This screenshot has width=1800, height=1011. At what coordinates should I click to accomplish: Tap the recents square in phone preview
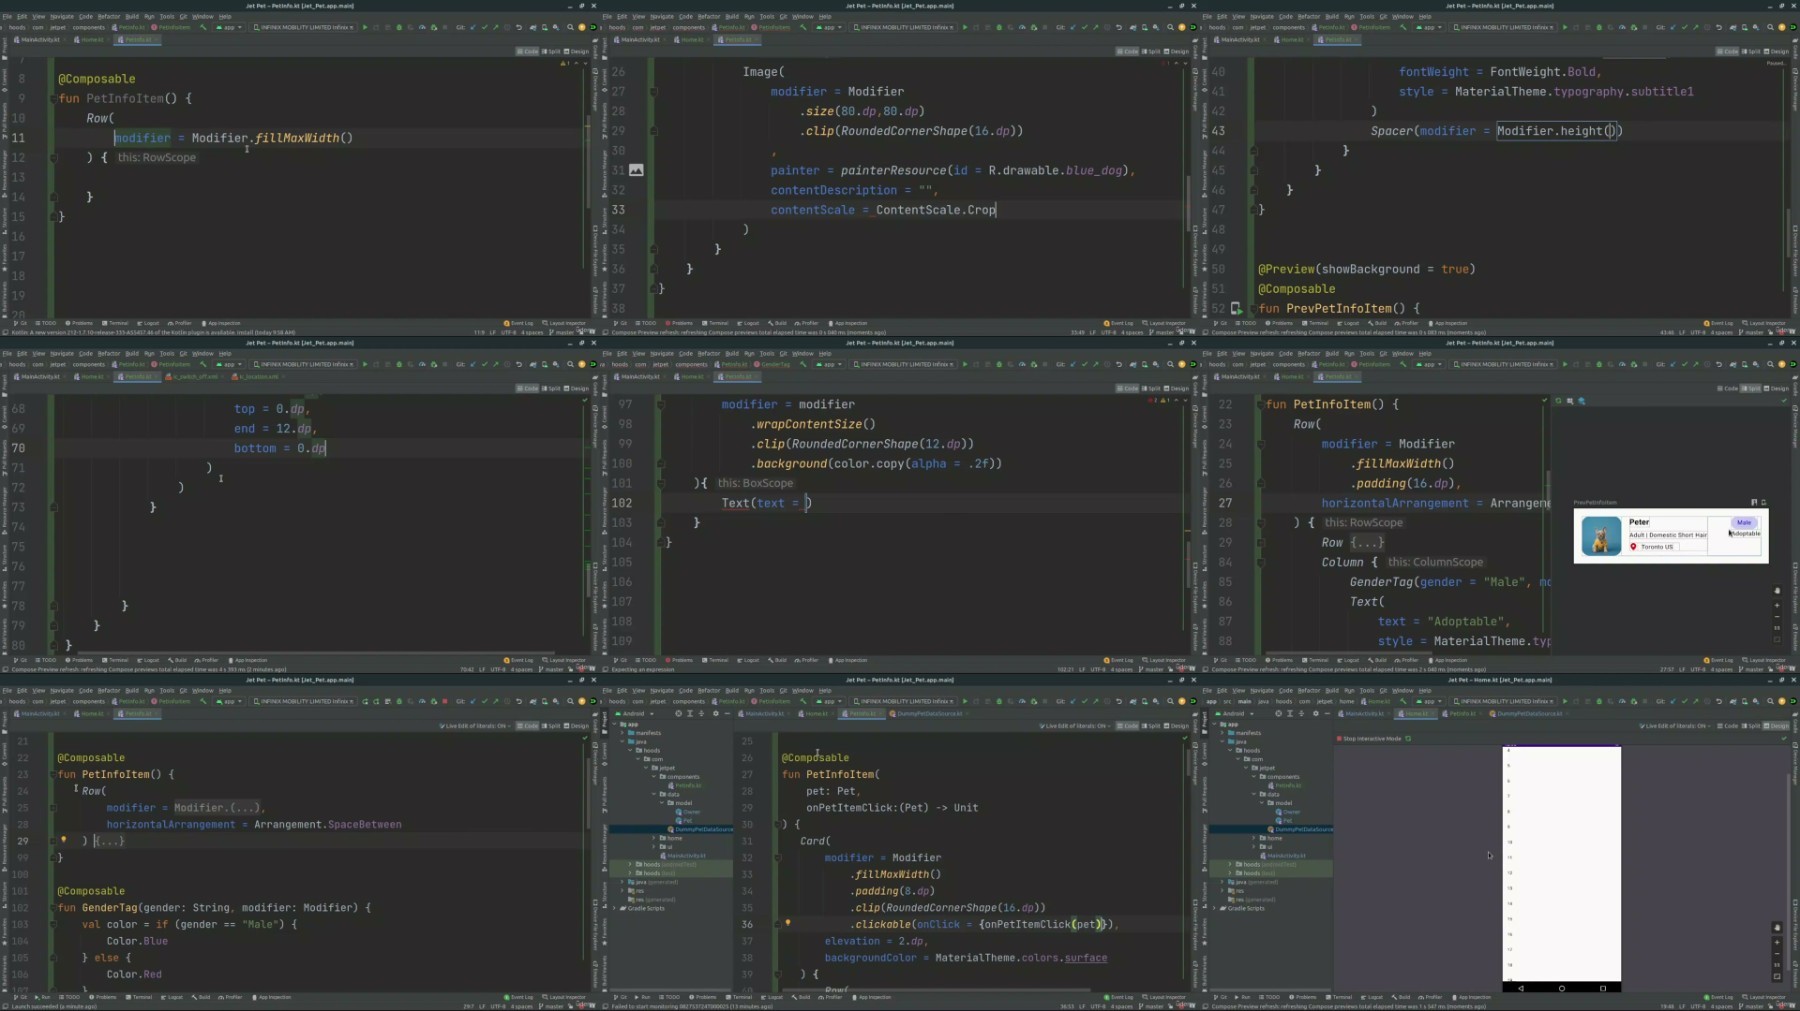click(x=1603, y=988)
